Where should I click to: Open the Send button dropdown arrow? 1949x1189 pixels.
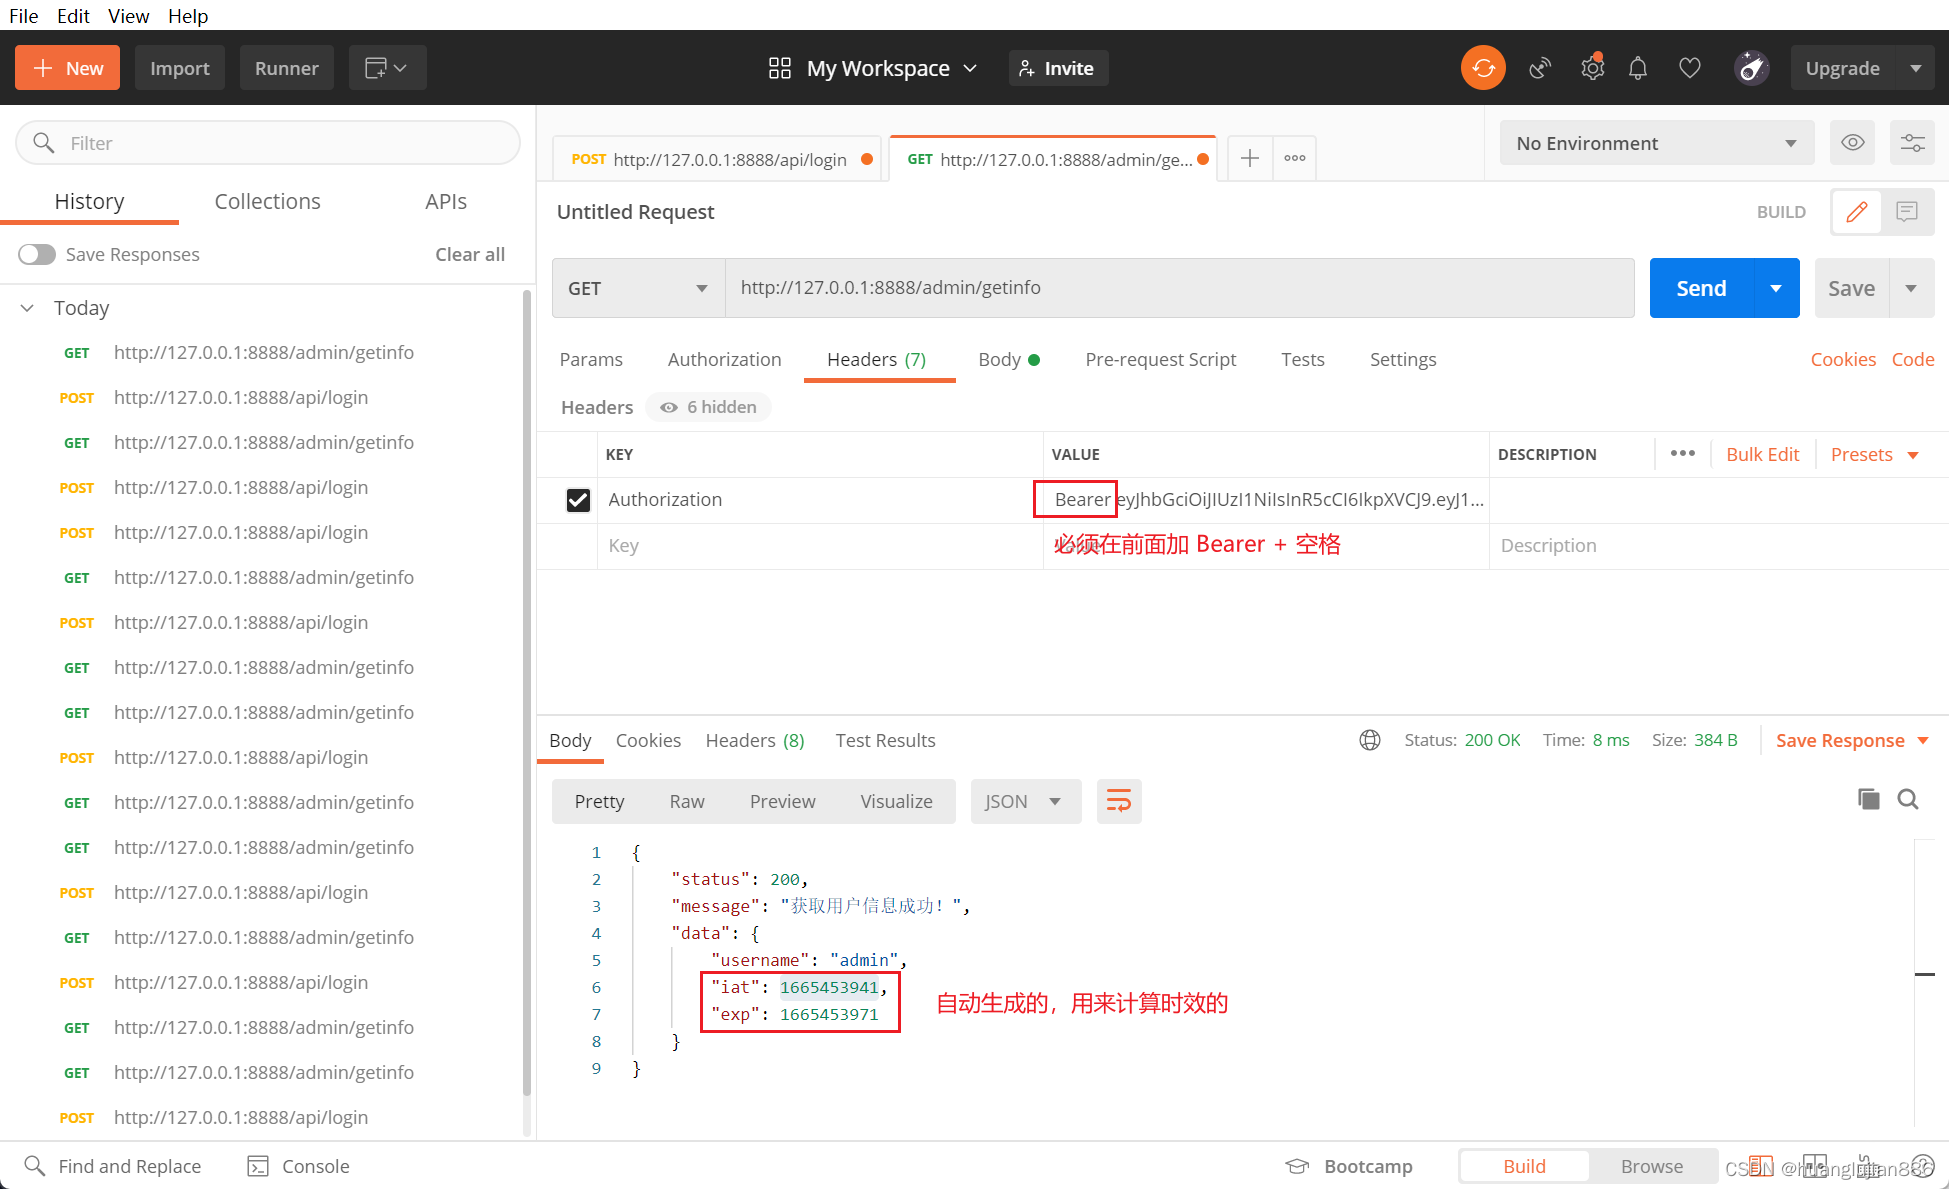click(x=1776, y=288)
